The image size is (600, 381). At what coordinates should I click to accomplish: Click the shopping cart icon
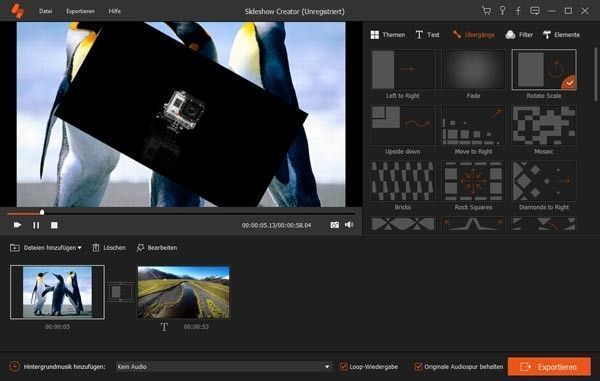(x=486, y=11)
